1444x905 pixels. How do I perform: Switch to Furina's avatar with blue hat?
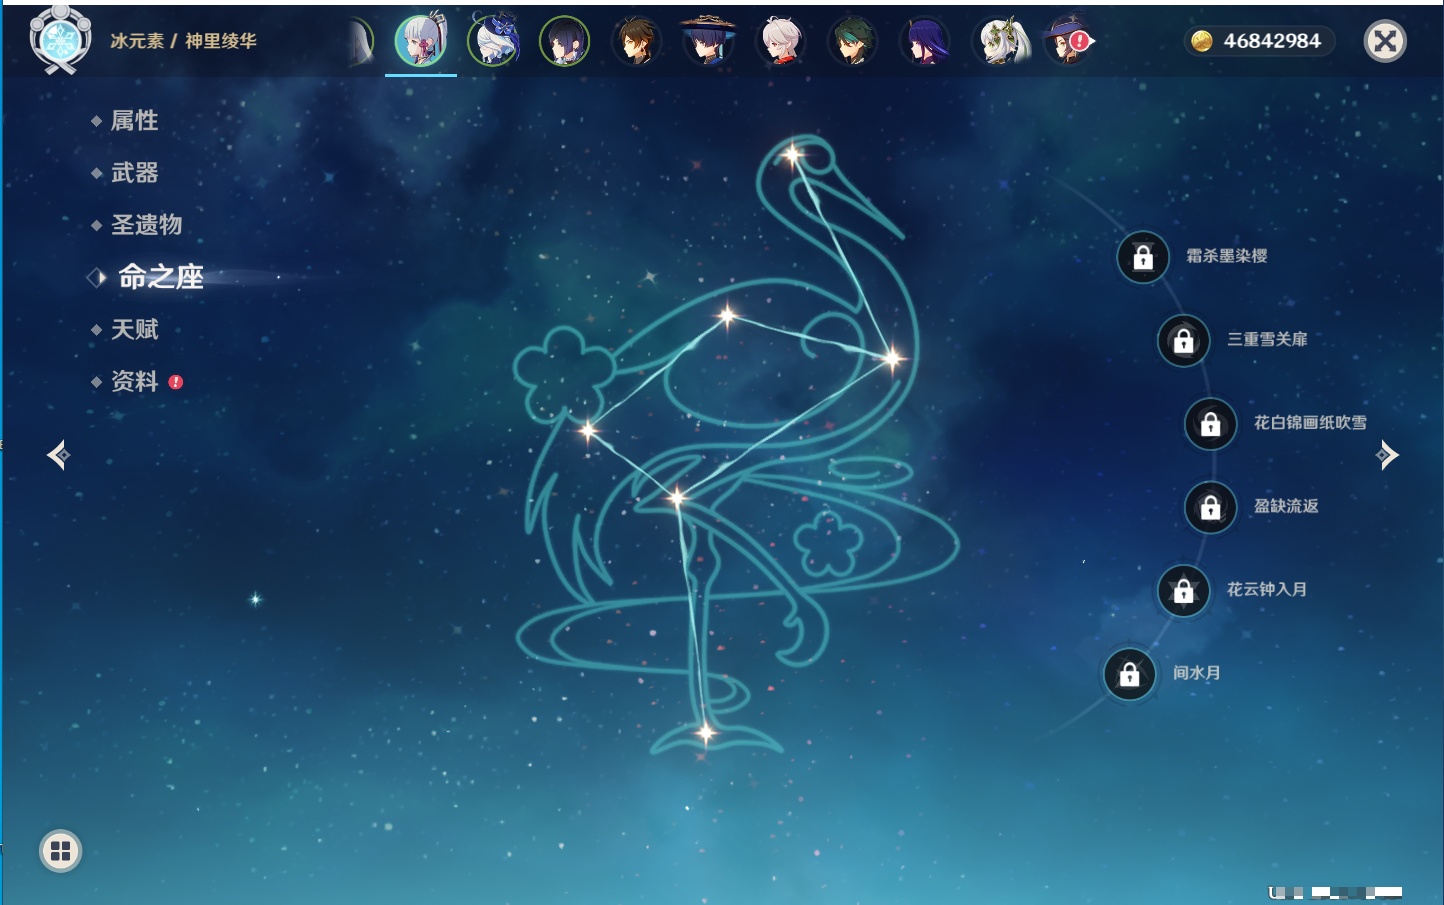point(493,41)
